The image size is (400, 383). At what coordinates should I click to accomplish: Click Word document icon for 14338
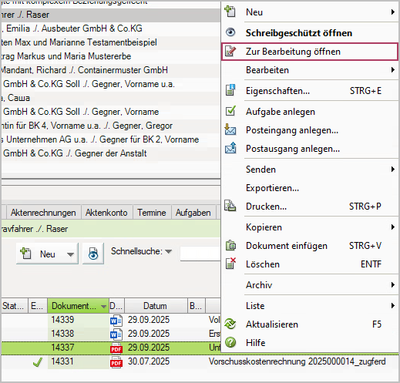pyautogui.click(x=116, y=334)
